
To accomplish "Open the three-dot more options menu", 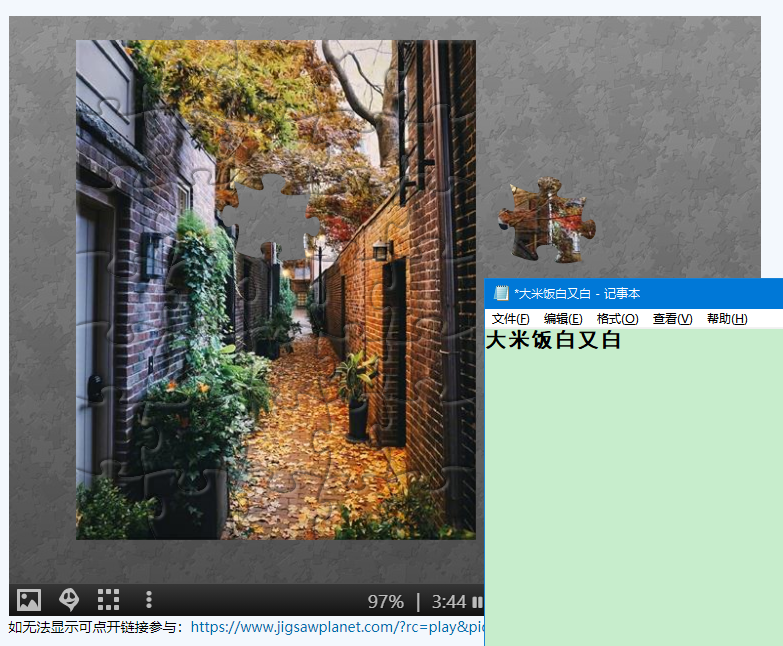I will tap(149, 600).
